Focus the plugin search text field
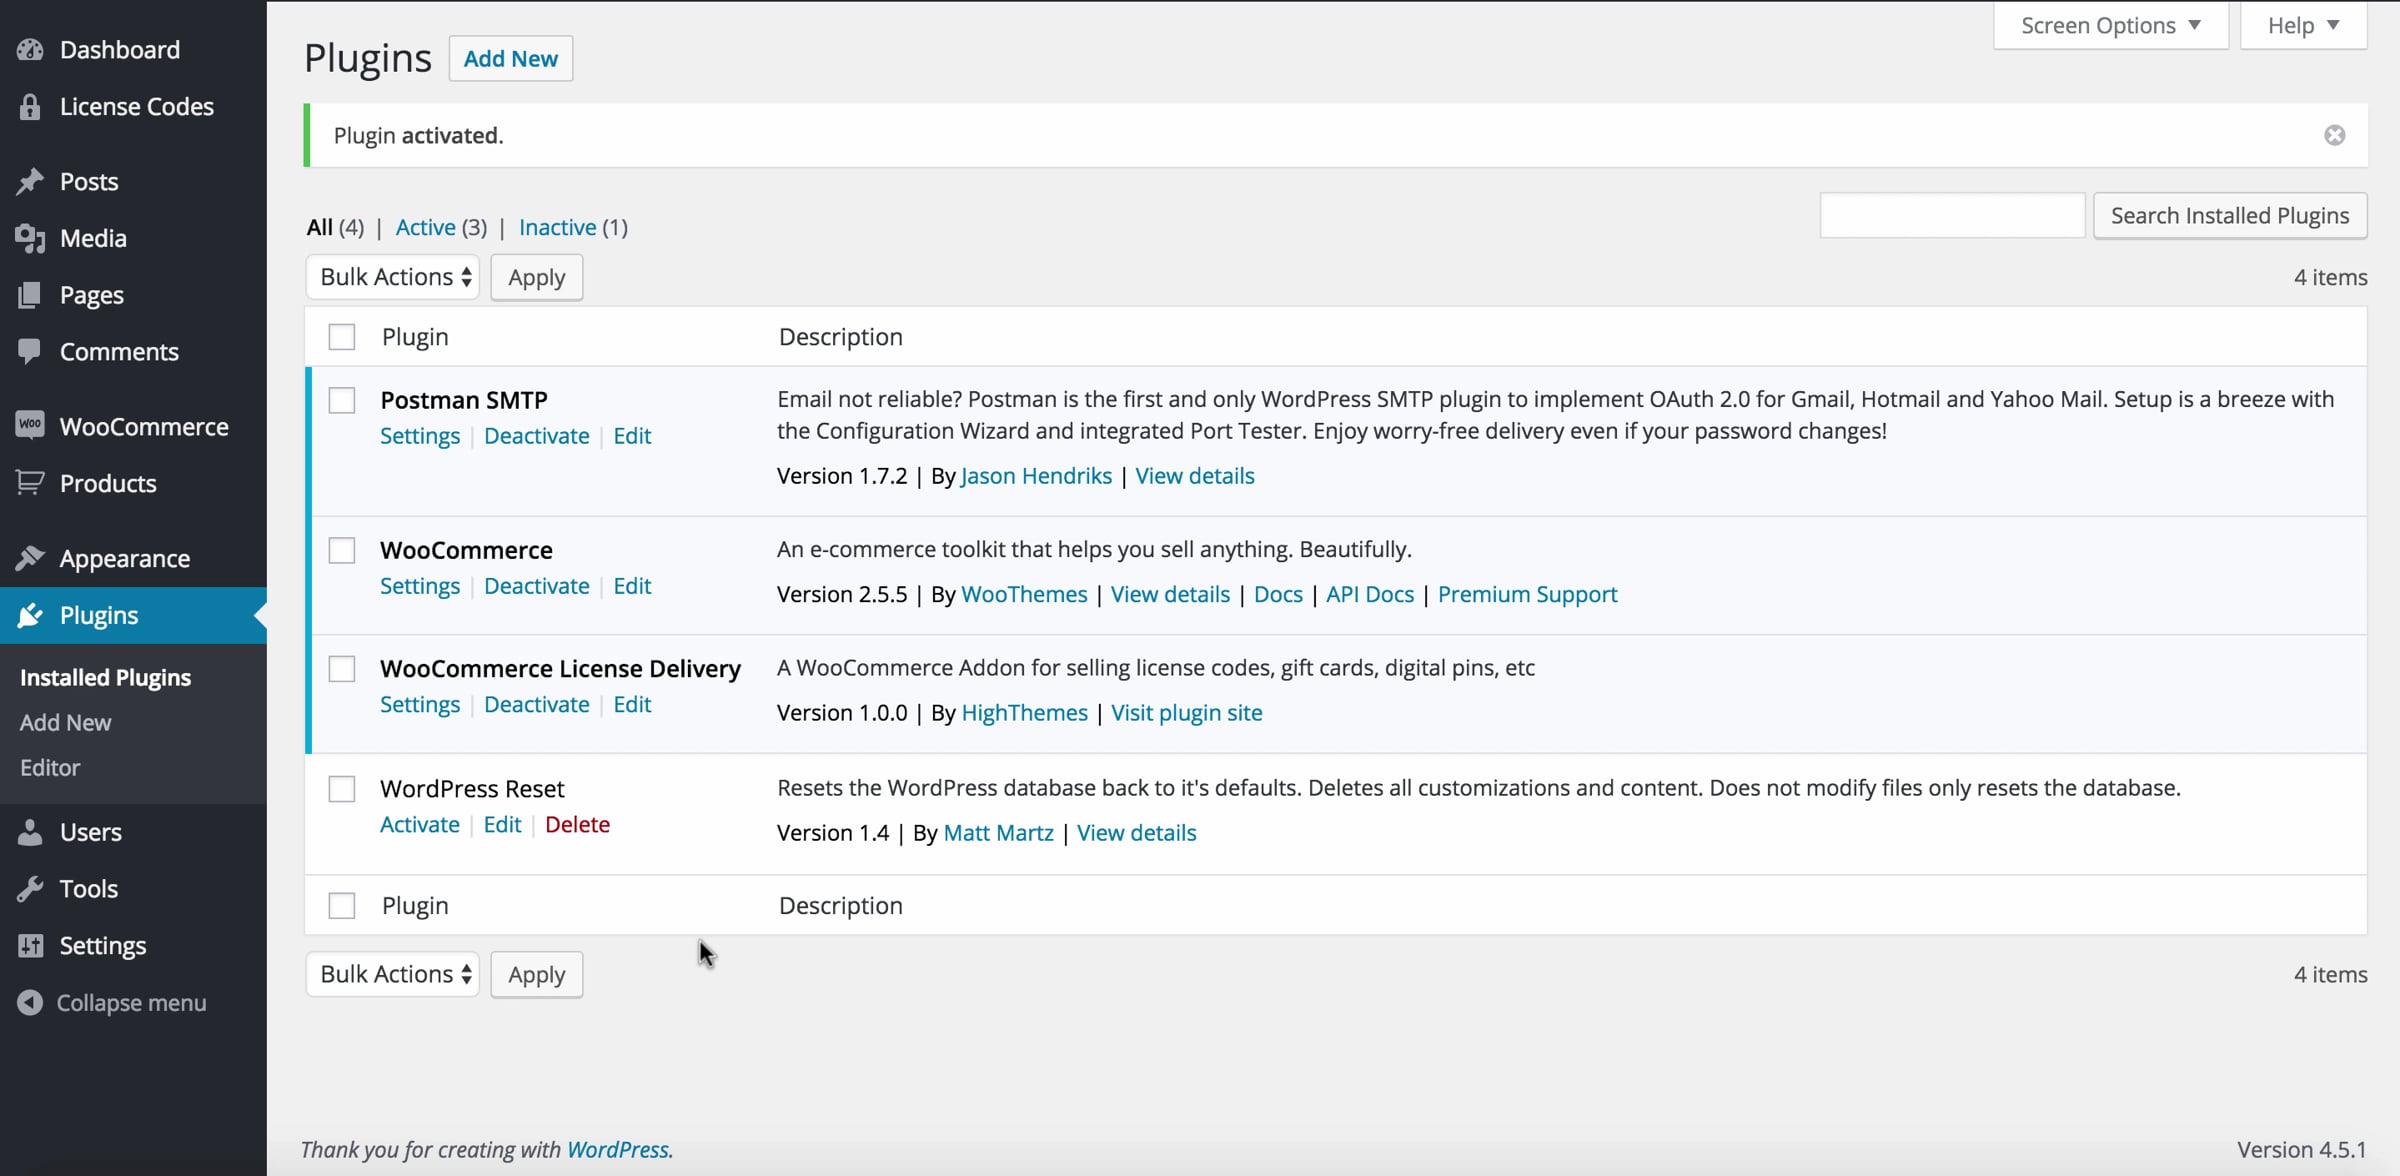 click(1952, 215)
